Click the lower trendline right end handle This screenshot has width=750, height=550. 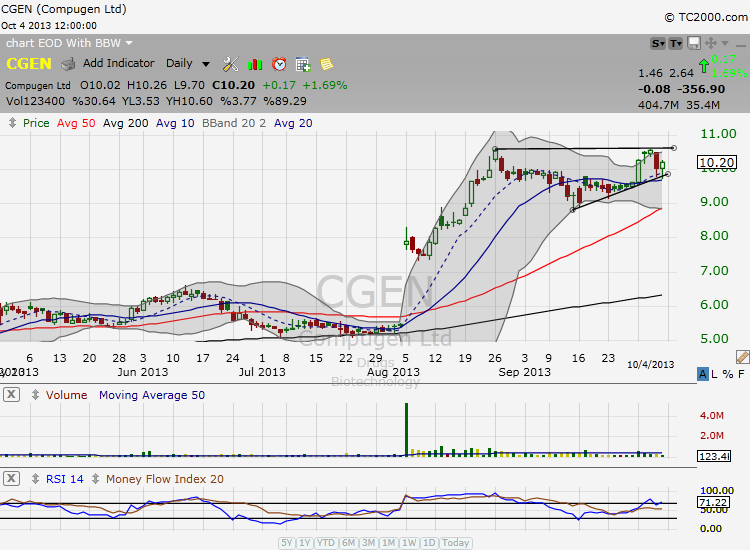(x=668, y=174)
